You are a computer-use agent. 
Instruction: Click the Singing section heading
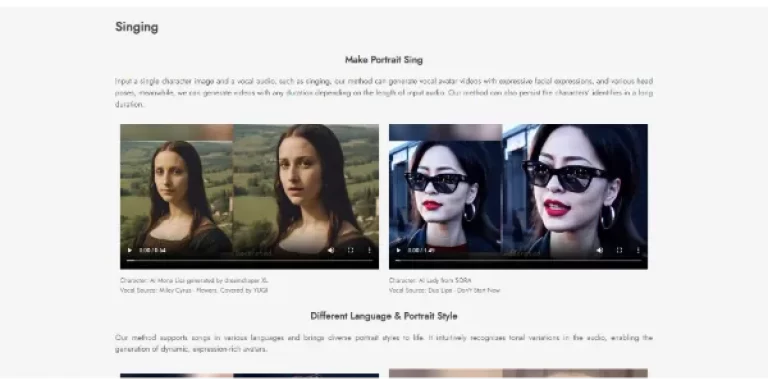click(137, 27)
